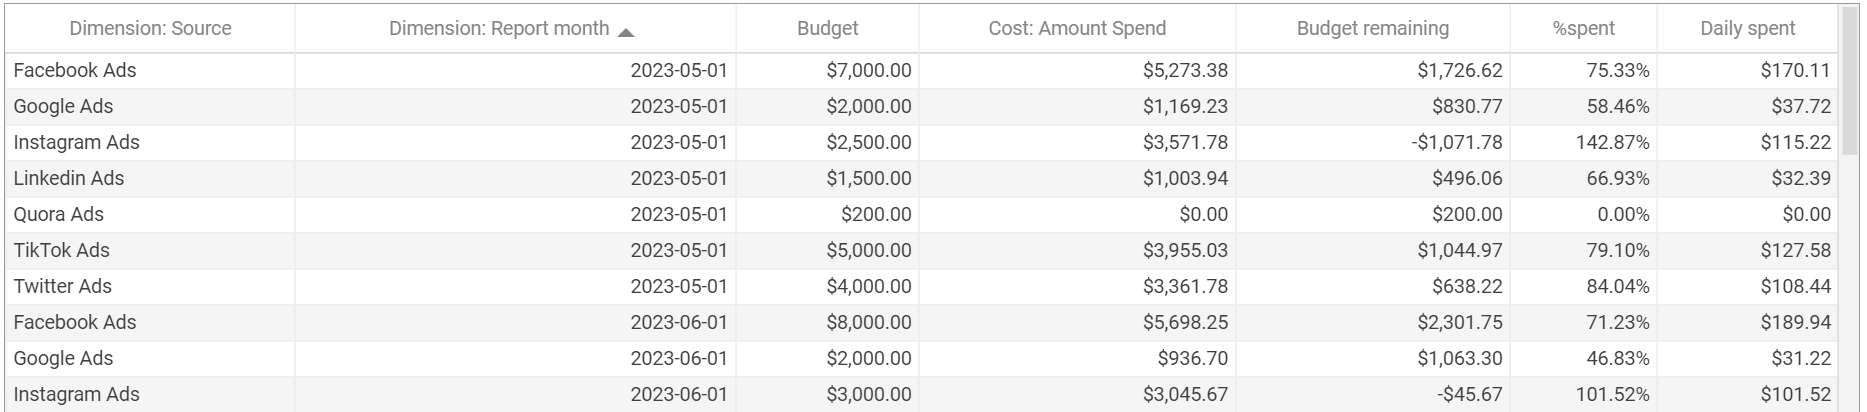Sort table by Budget column
The width and height of the screenshot is (1867, 412).
[x=827, y=29]
